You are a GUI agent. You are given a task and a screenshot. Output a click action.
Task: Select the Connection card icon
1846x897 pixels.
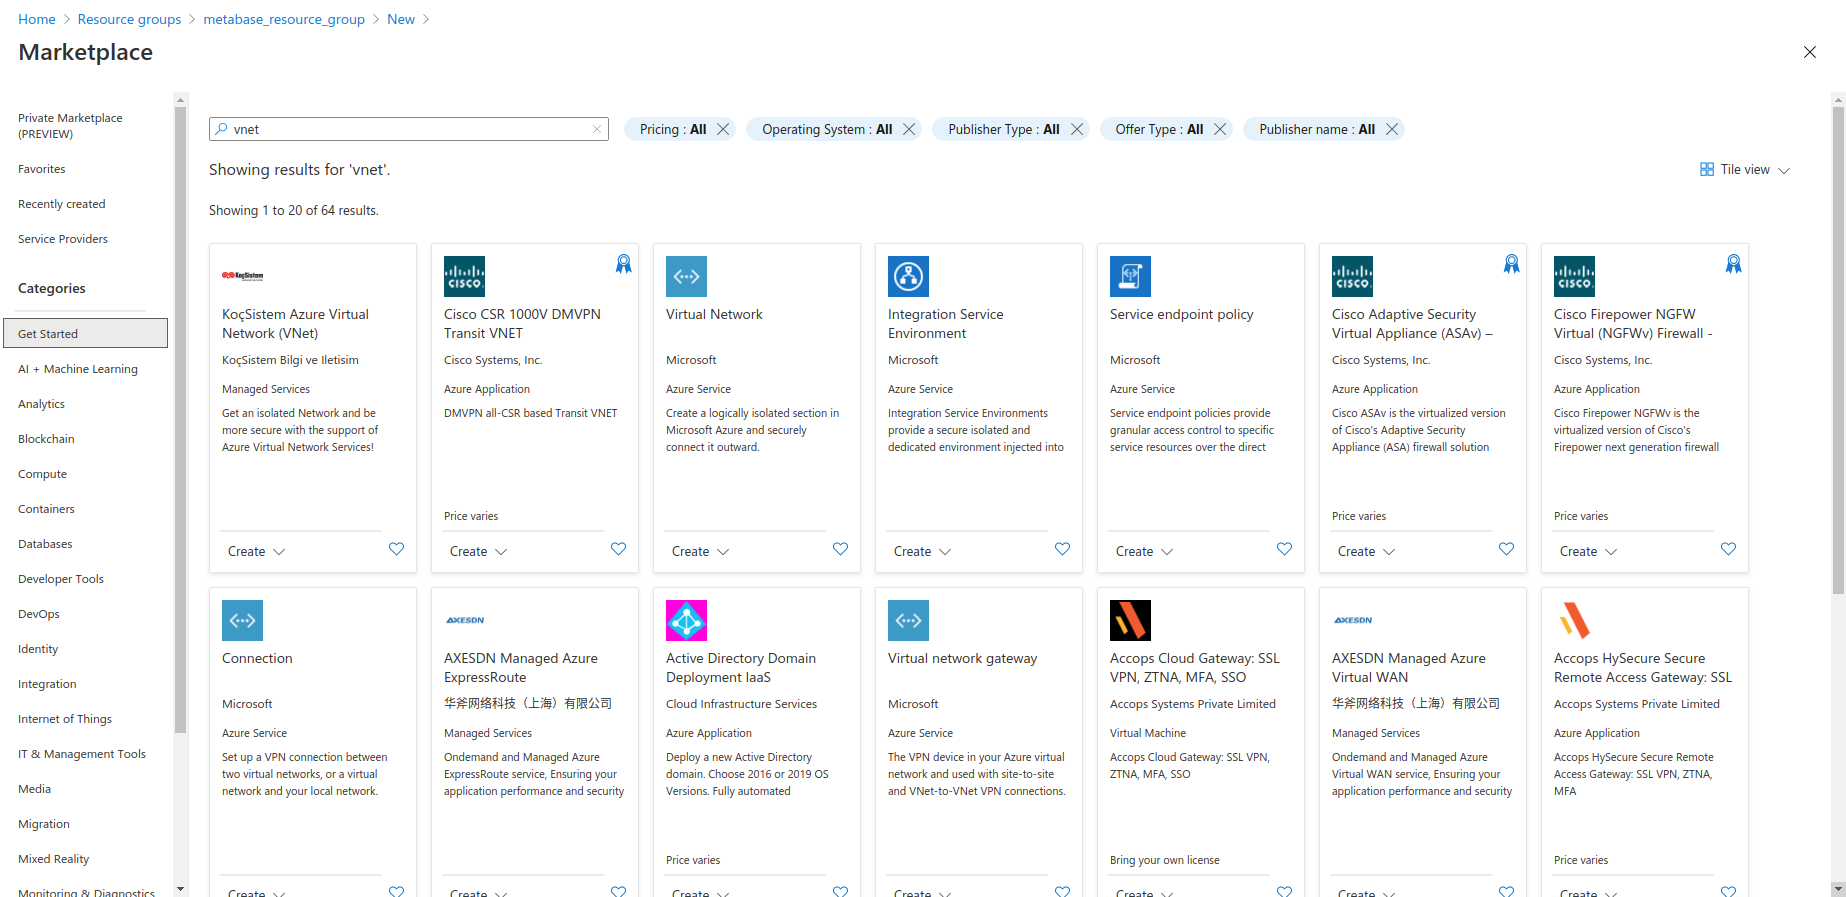coord(242,620)
